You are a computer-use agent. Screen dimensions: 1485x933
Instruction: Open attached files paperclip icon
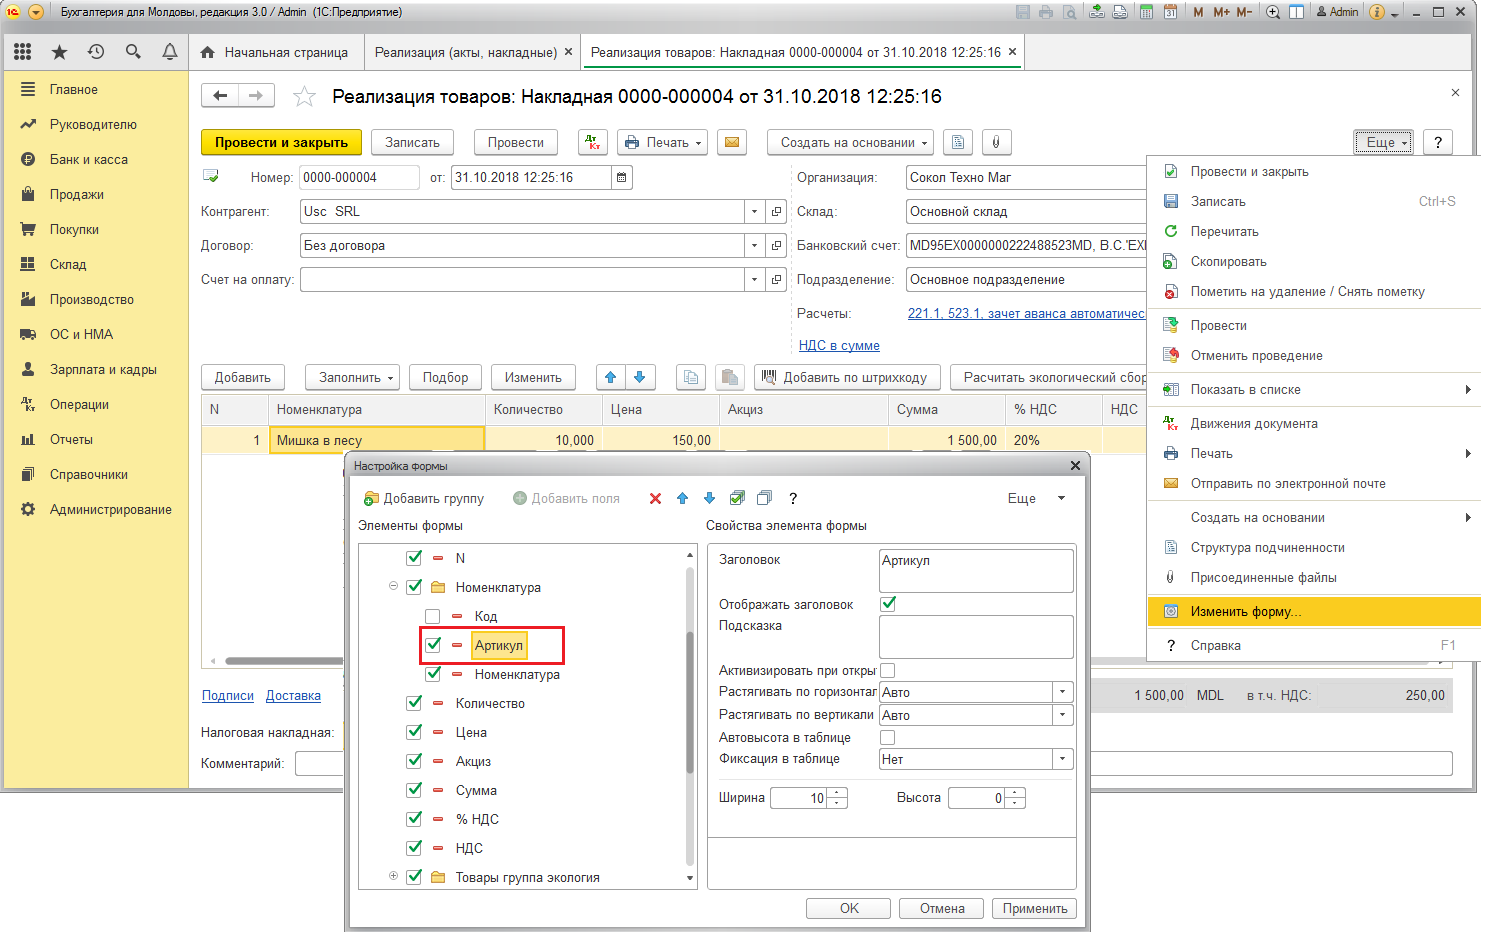pyautogui.click(x=996, y=142)
